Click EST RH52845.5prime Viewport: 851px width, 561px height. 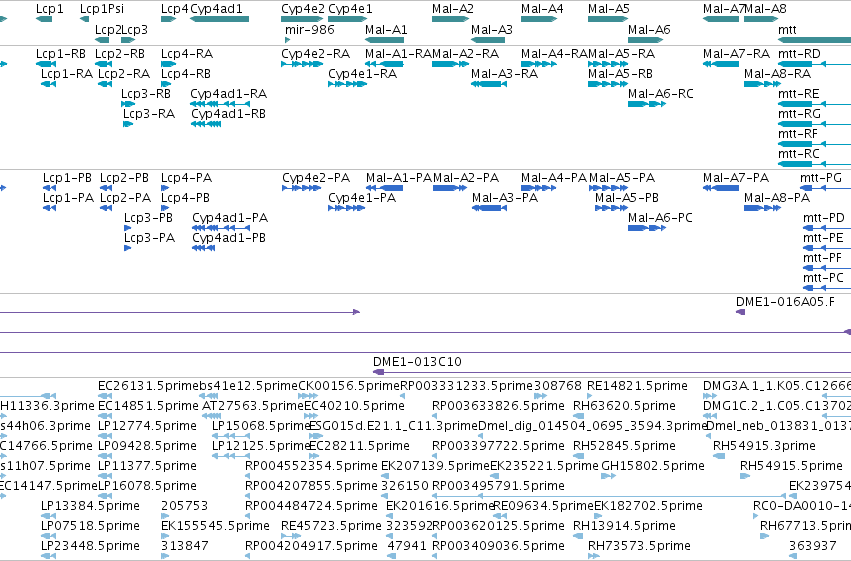pos(624,446)
